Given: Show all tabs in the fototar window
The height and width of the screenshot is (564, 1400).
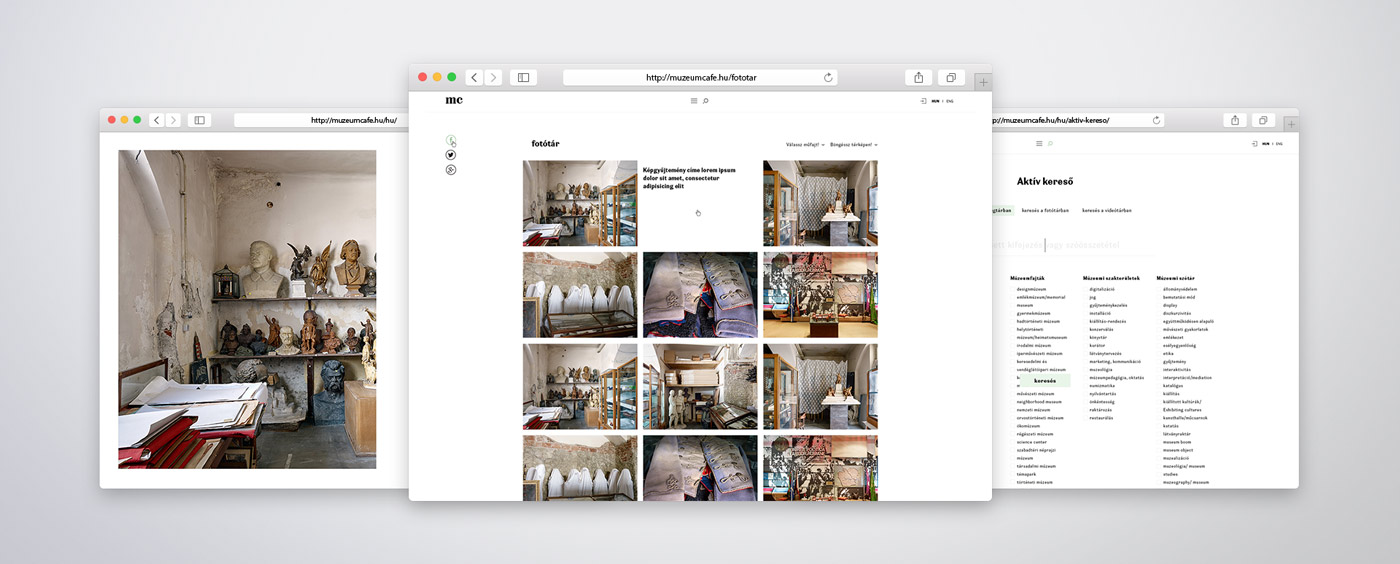Looking at the screenshot, I should coord(951,77).
